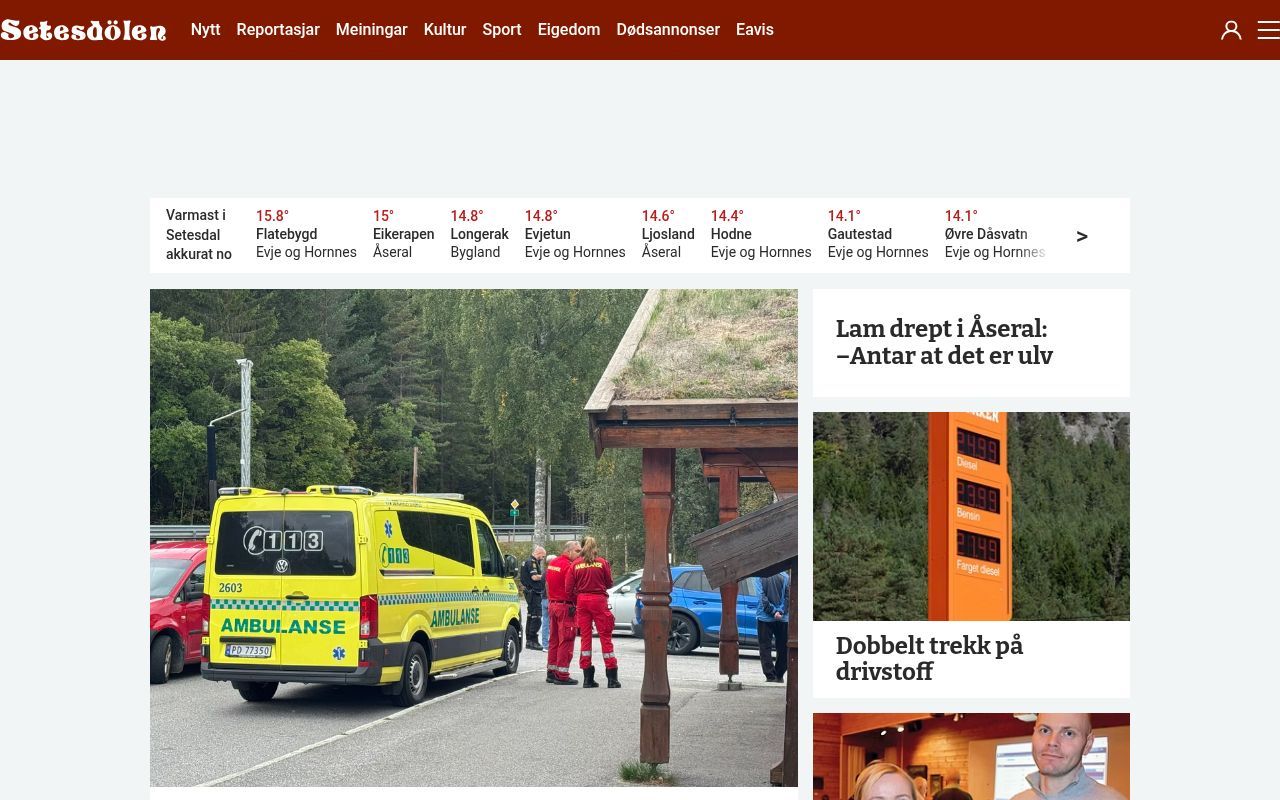Open the ambulance photo main story
This screenshot has width=1280, height=800.
[x=474, y=538]
